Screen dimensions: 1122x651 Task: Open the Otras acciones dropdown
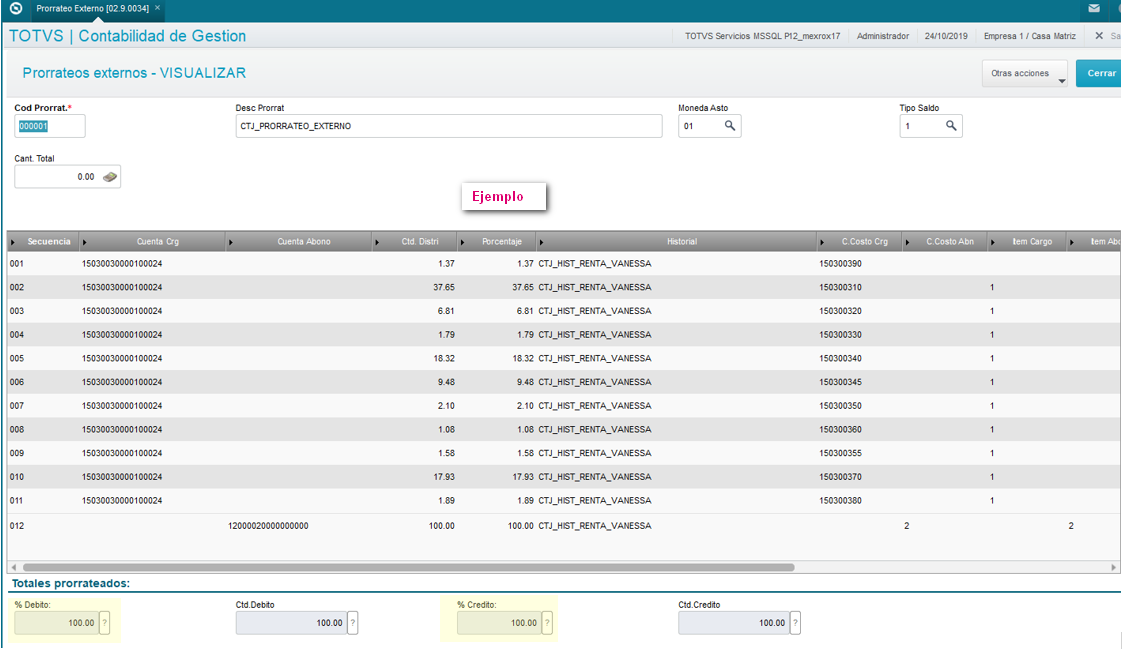pyautogui.click(x=1025, y=74)
